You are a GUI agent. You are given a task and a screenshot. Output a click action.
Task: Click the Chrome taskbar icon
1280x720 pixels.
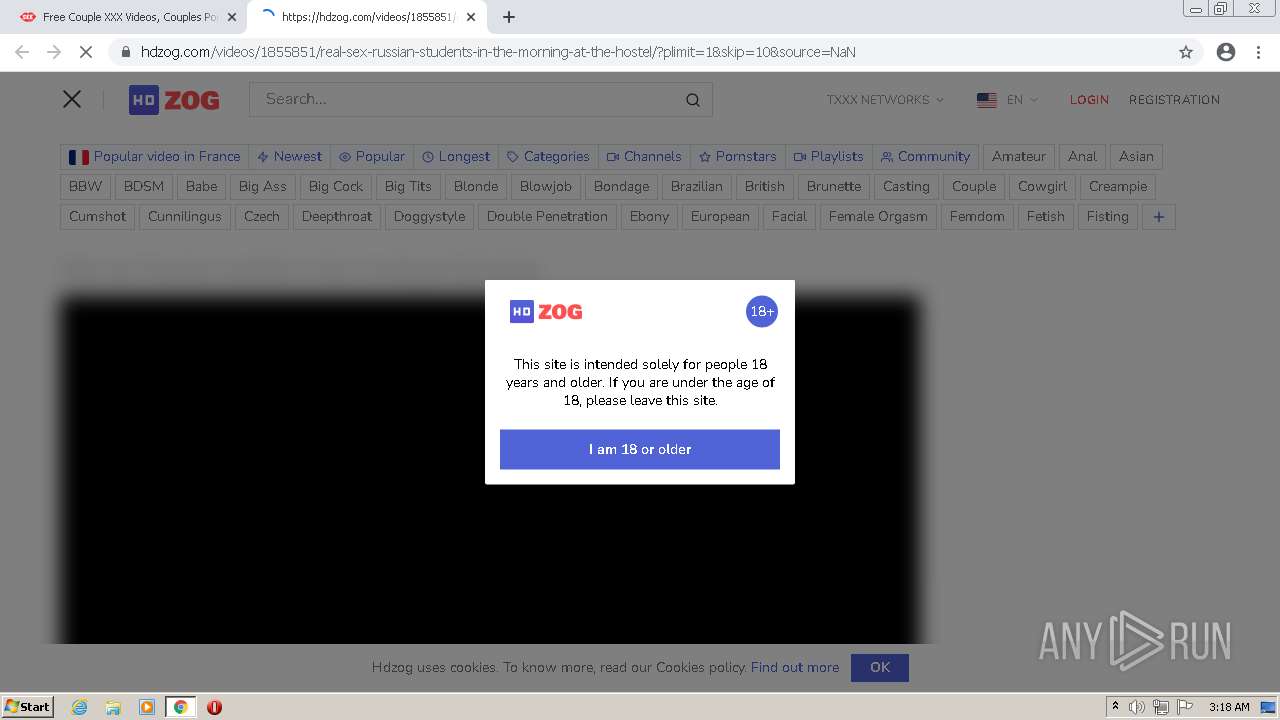tap(180, 707)
